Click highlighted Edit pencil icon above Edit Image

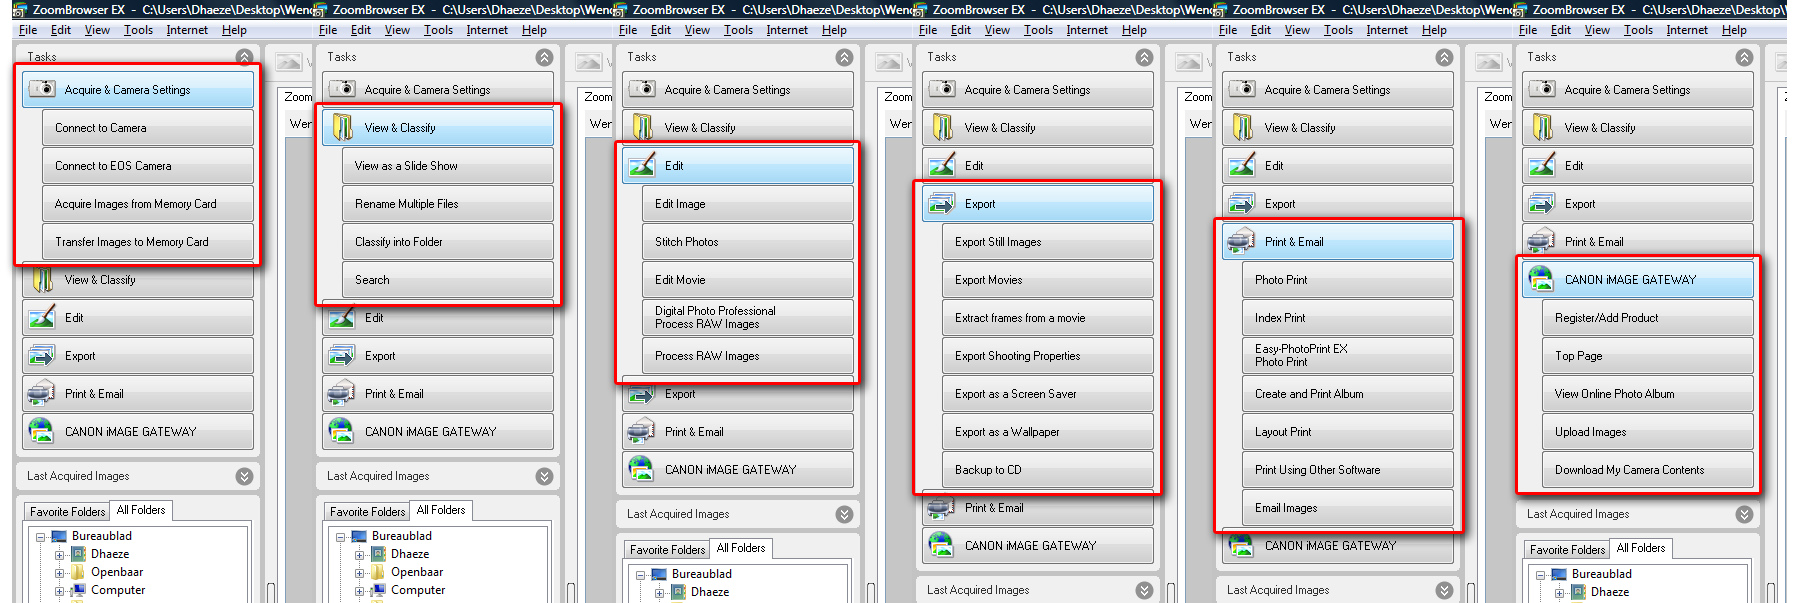pyautogui.click(x=642, y=165)
